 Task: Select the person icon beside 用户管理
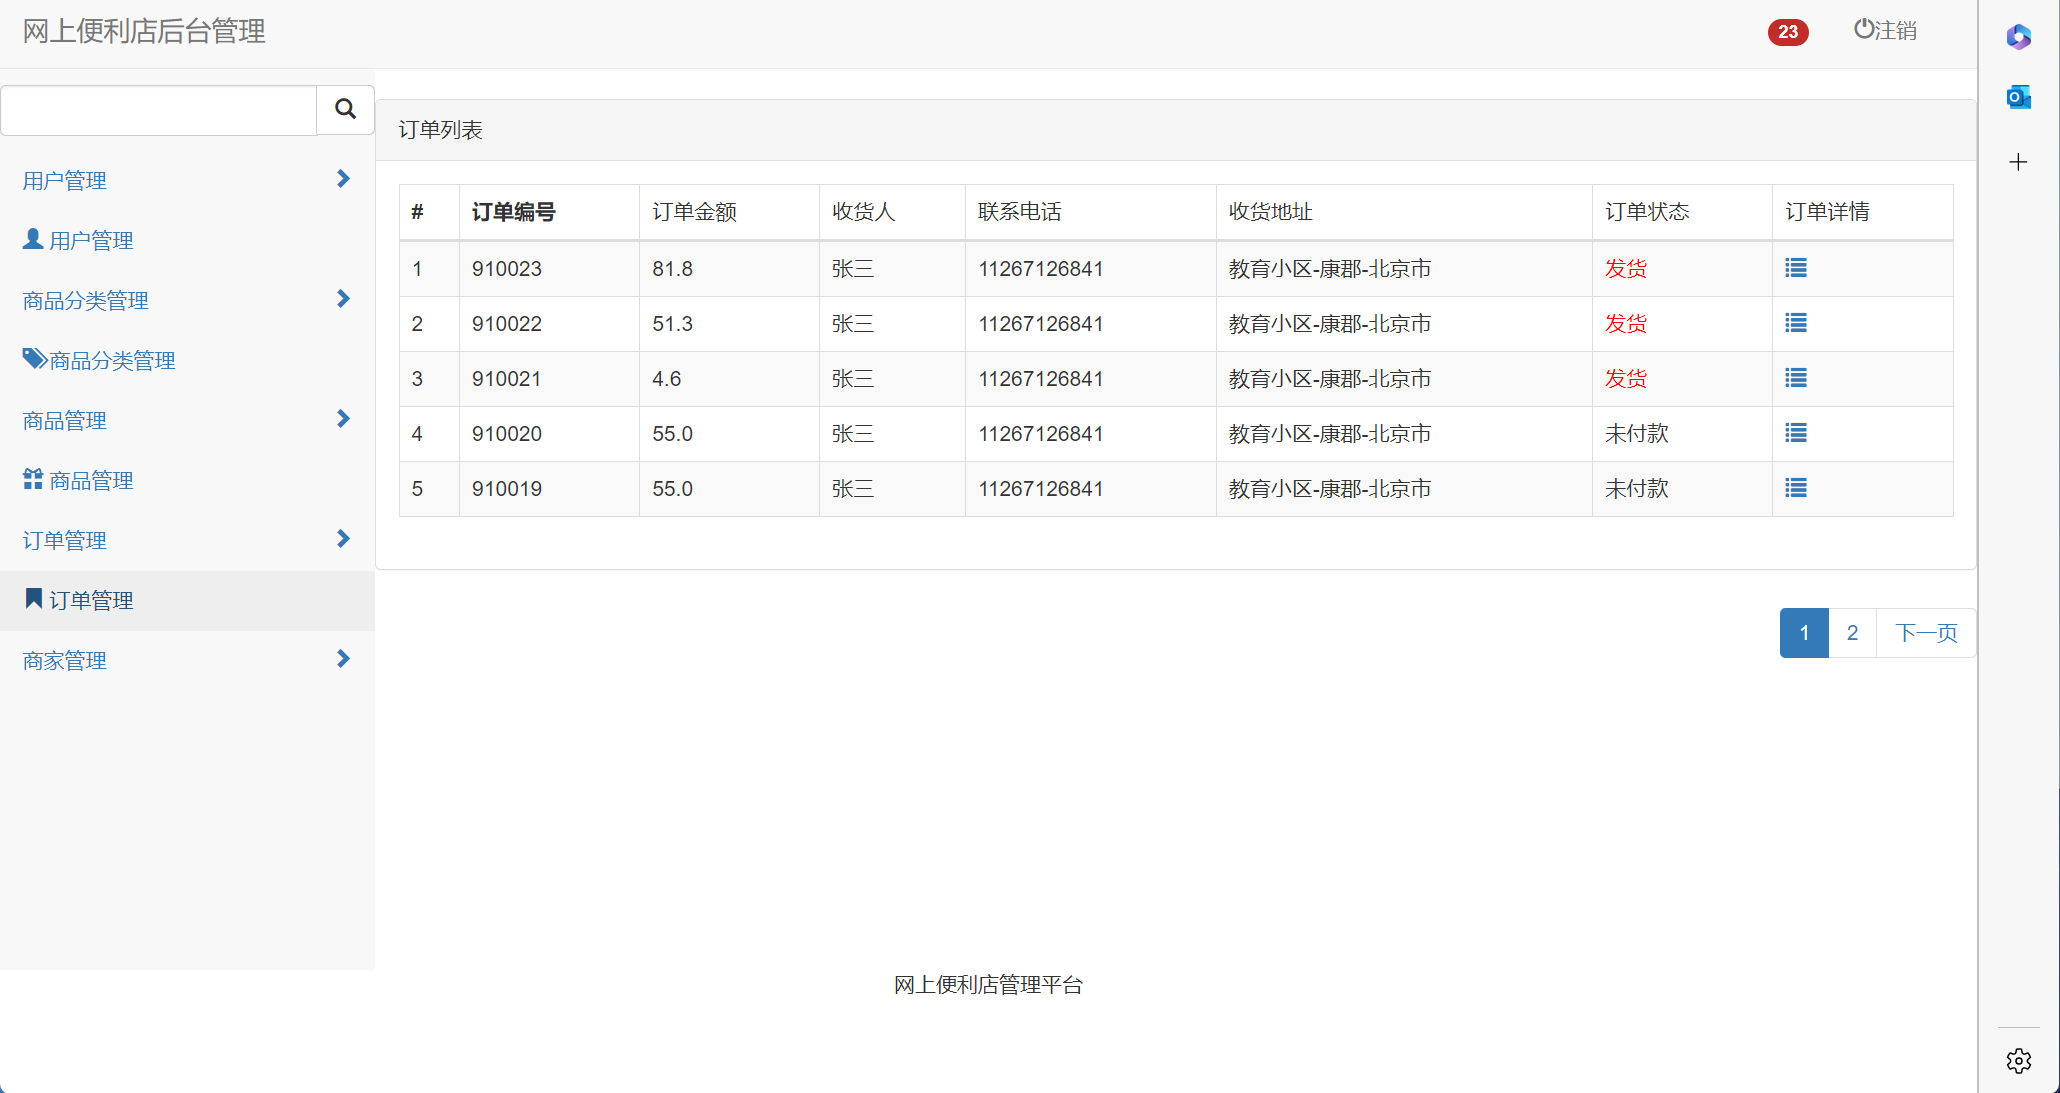coord(31,238)
